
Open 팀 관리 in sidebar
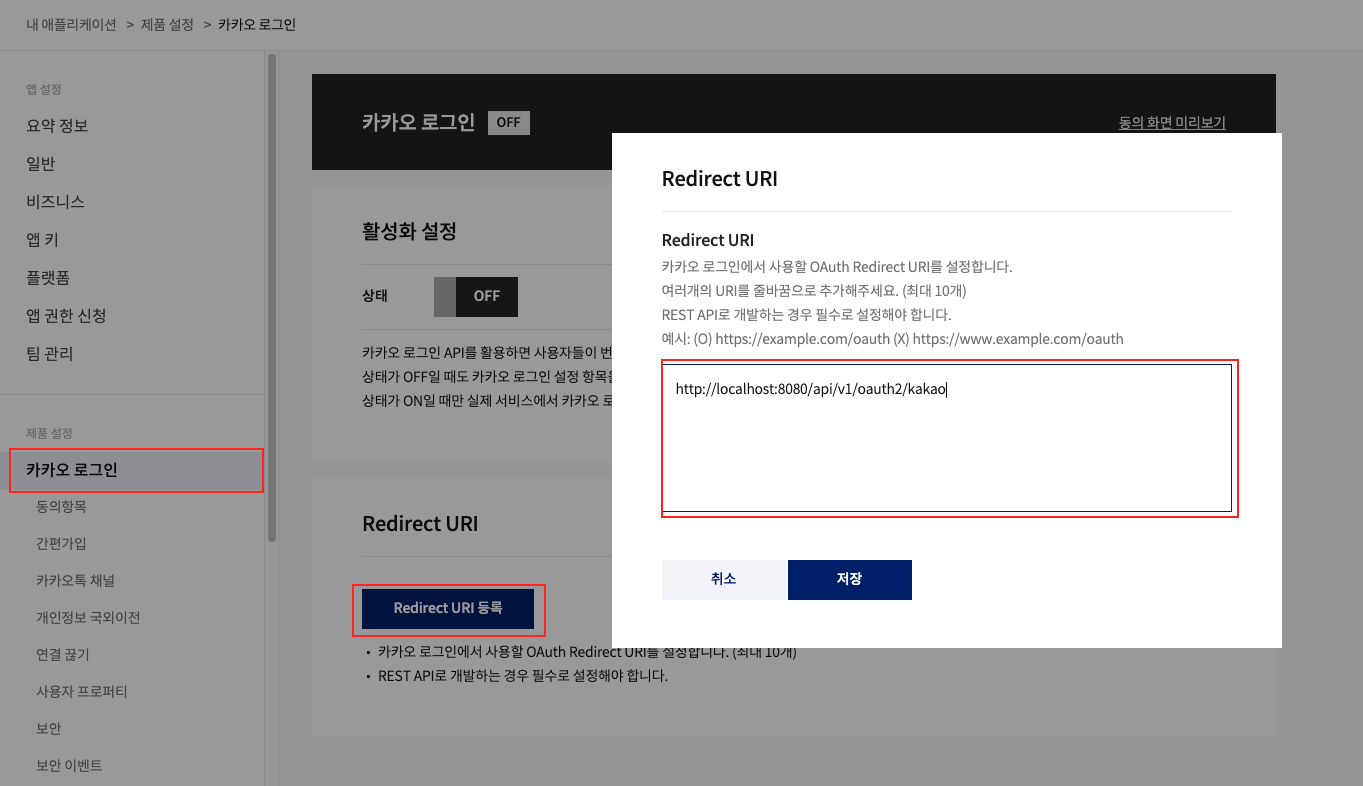(x=49, y=354)
